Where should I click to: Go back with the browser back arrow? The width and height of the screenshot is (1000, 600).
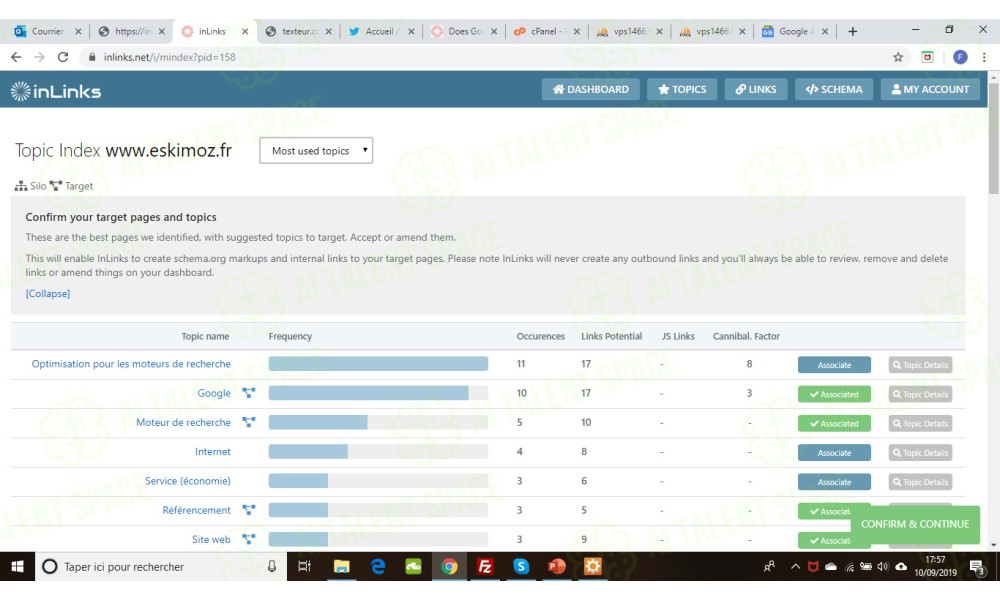(x=16, y=57)
